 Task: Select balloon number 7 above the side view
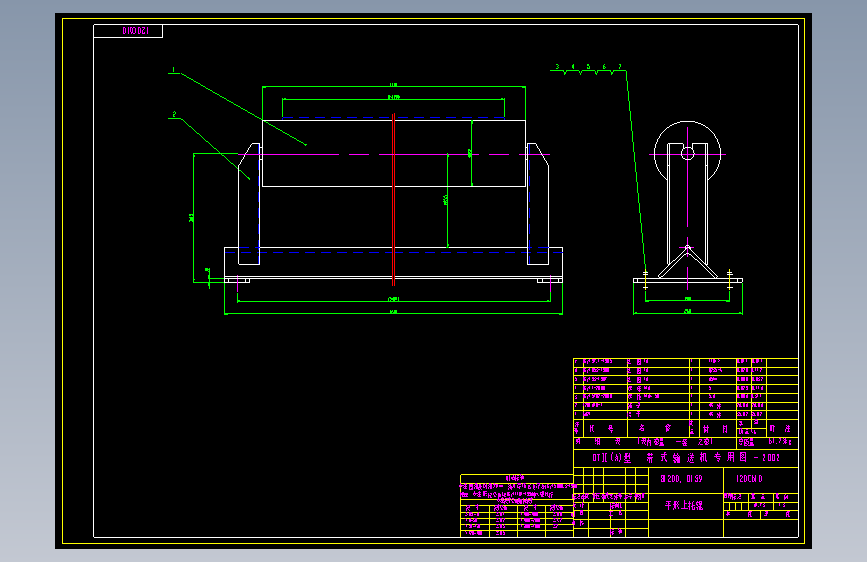(x=619, y=66)
